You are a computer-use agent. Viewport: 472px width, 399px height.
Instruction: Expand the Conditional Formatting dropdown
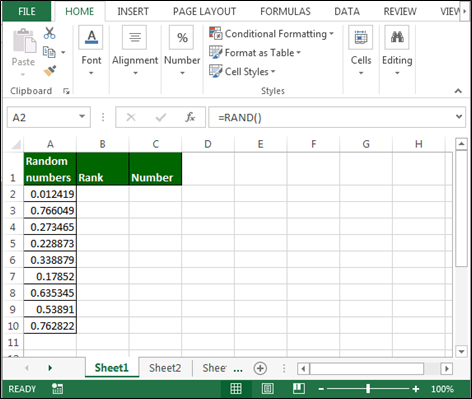[x=331, y=34]
